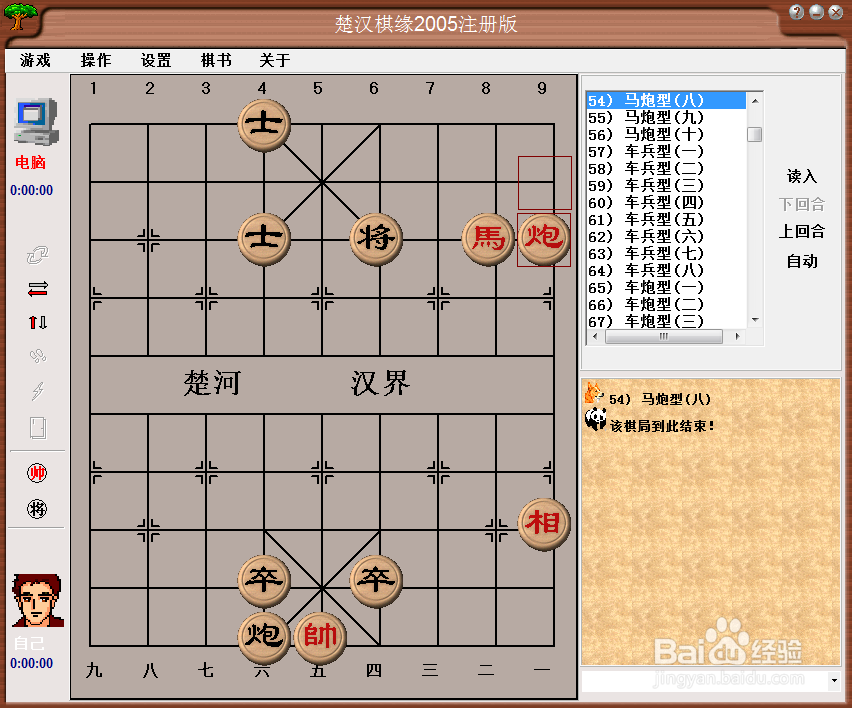Select list entry 57) 车兵型(一)
Viewport: 852px width, 708px height.
[x=666, y=152]
